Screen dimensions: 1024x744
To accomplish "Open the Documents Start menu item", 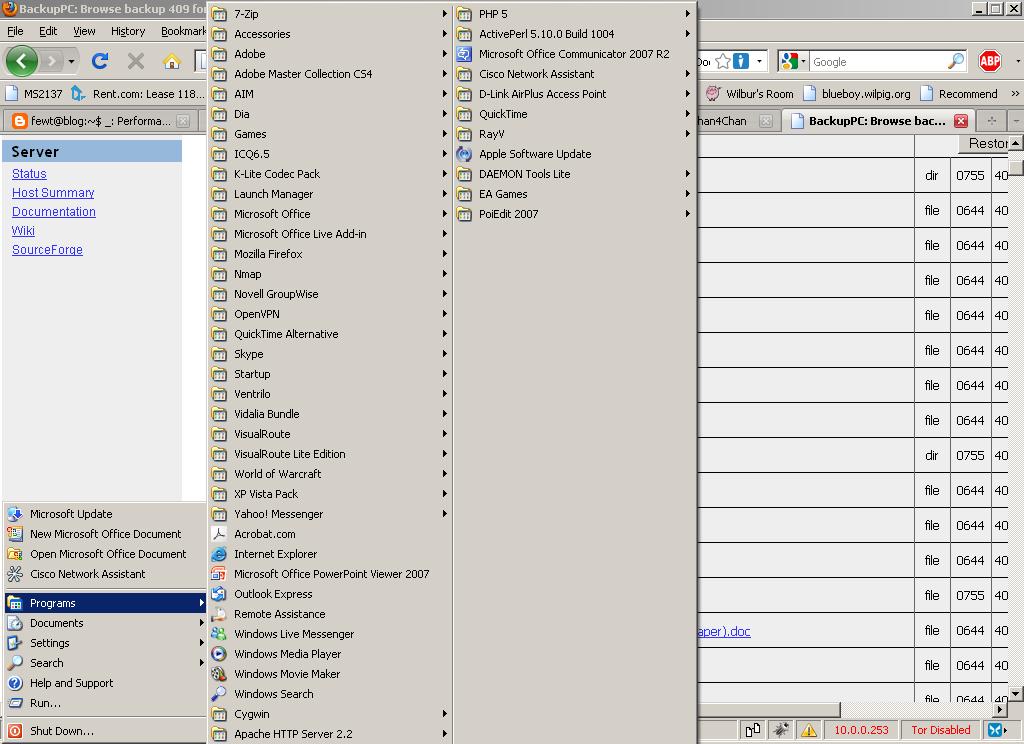I will [x=105, y=623].
